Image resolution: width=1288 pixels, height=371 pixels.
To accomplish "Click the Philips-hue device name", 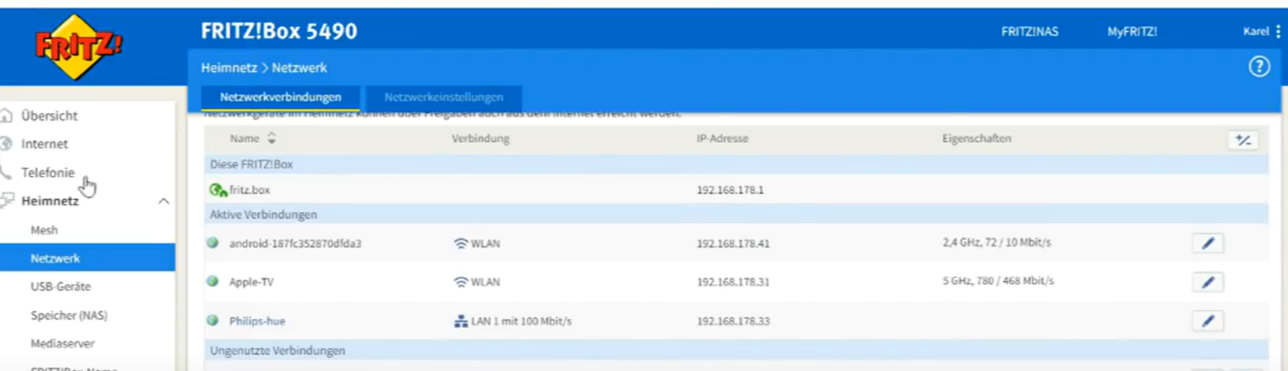I will pyautogui.click(x=257, y=321).
